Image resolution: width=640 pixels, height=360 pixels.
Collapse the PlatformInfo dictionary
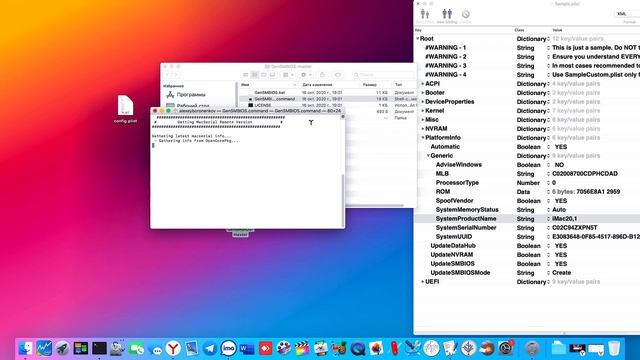pos(423,138)
